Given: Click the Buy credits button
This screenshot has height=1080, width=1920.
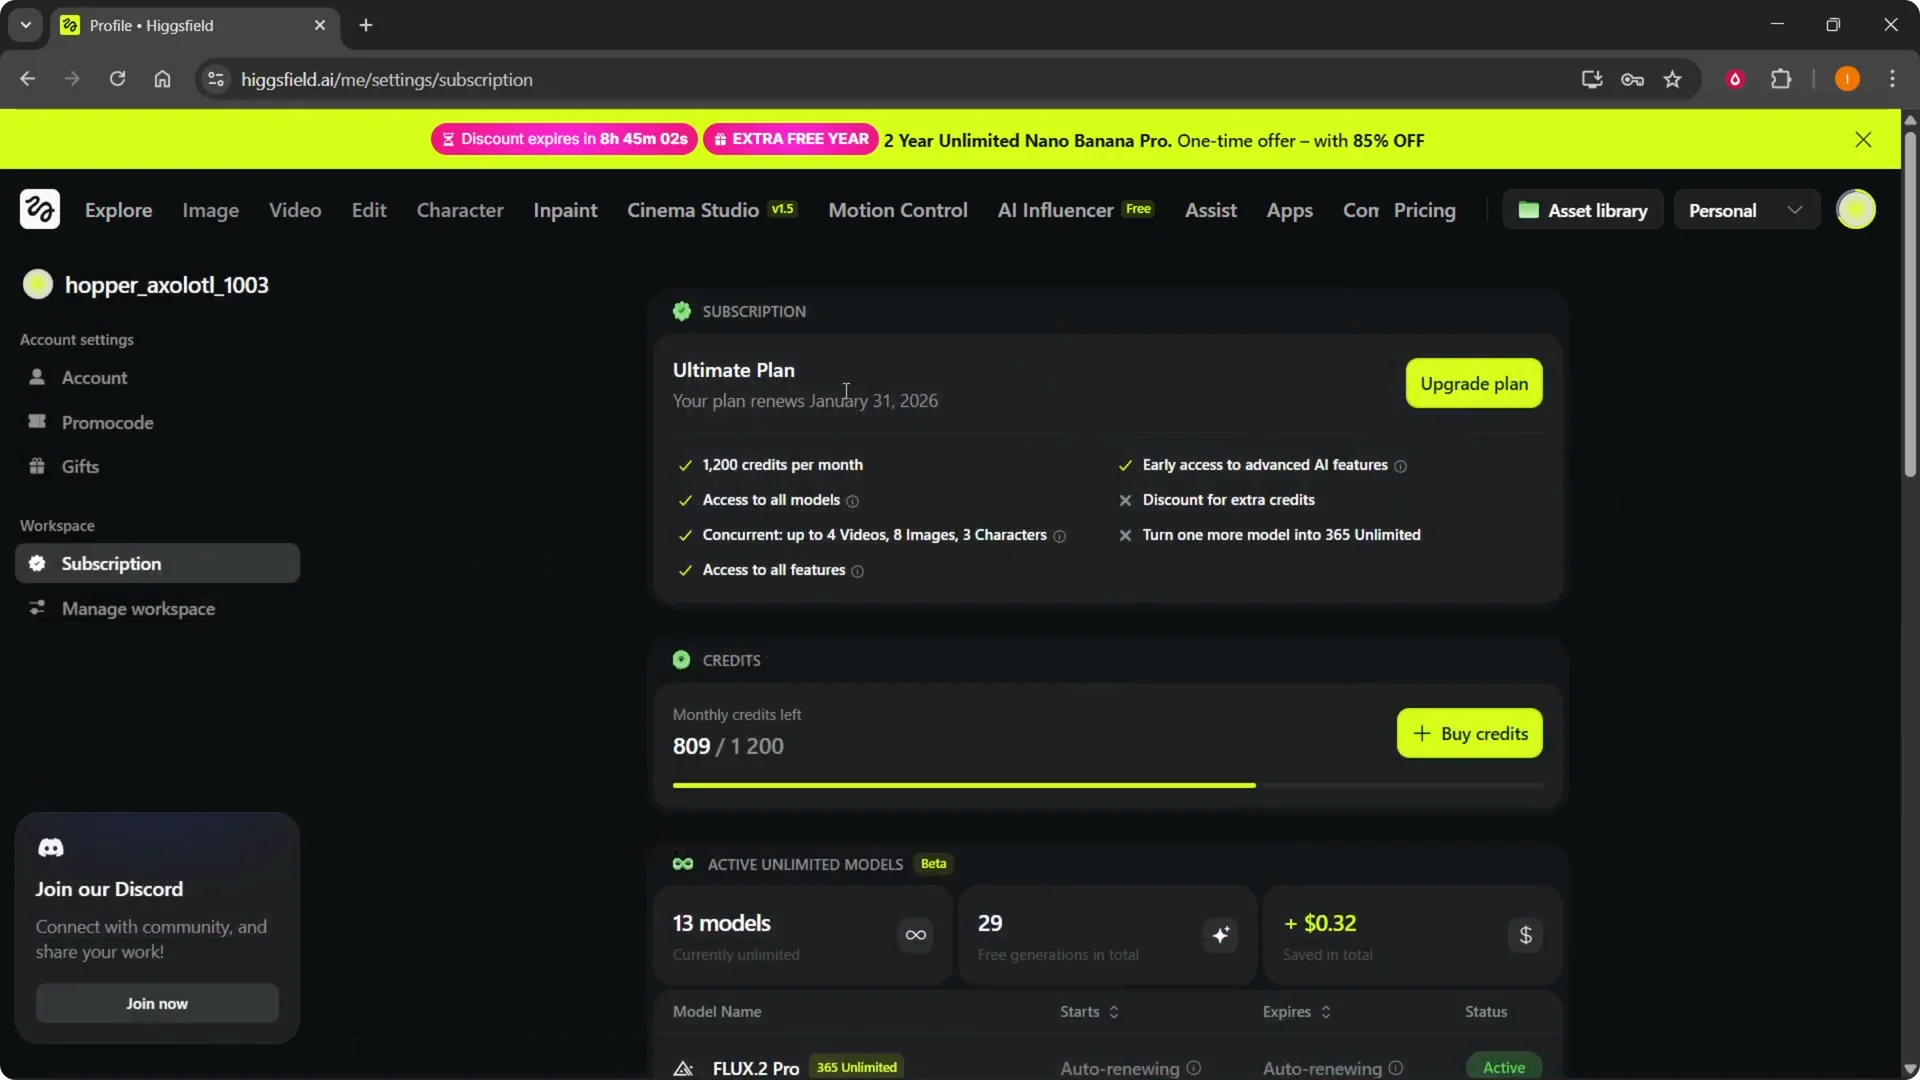Looking at the screenshot, I should pyautogui.click(x=1469, y=733).
